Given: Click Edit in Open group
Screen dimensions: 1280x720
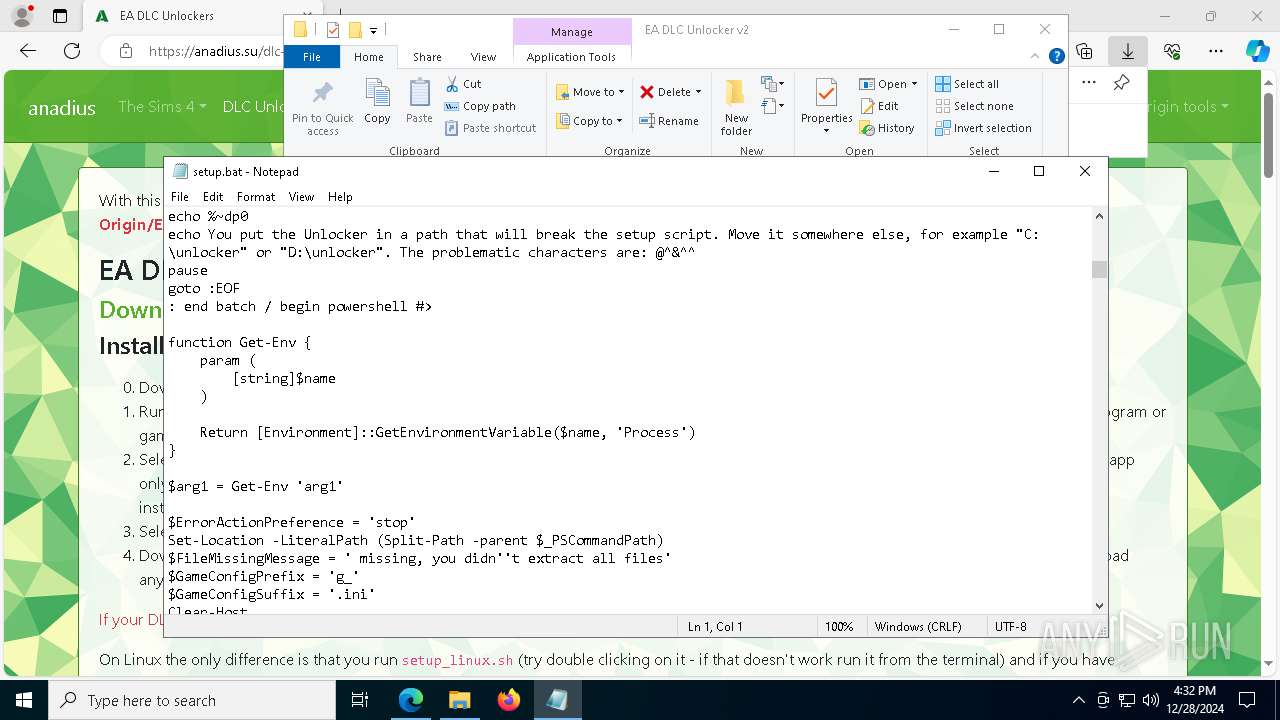Looking at the screenshot, I should click(x=879, y=106).
